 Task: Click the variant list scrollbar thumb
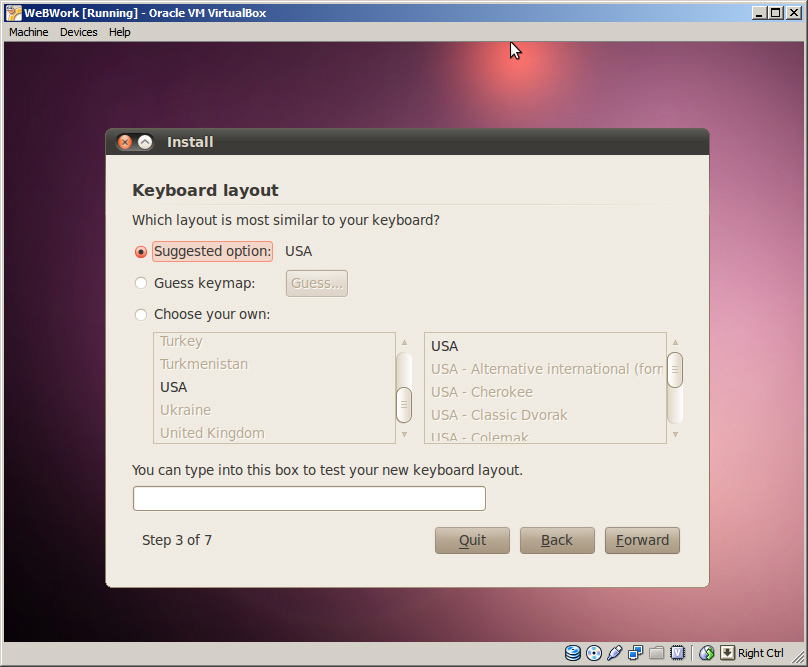[x=675, y=370]
